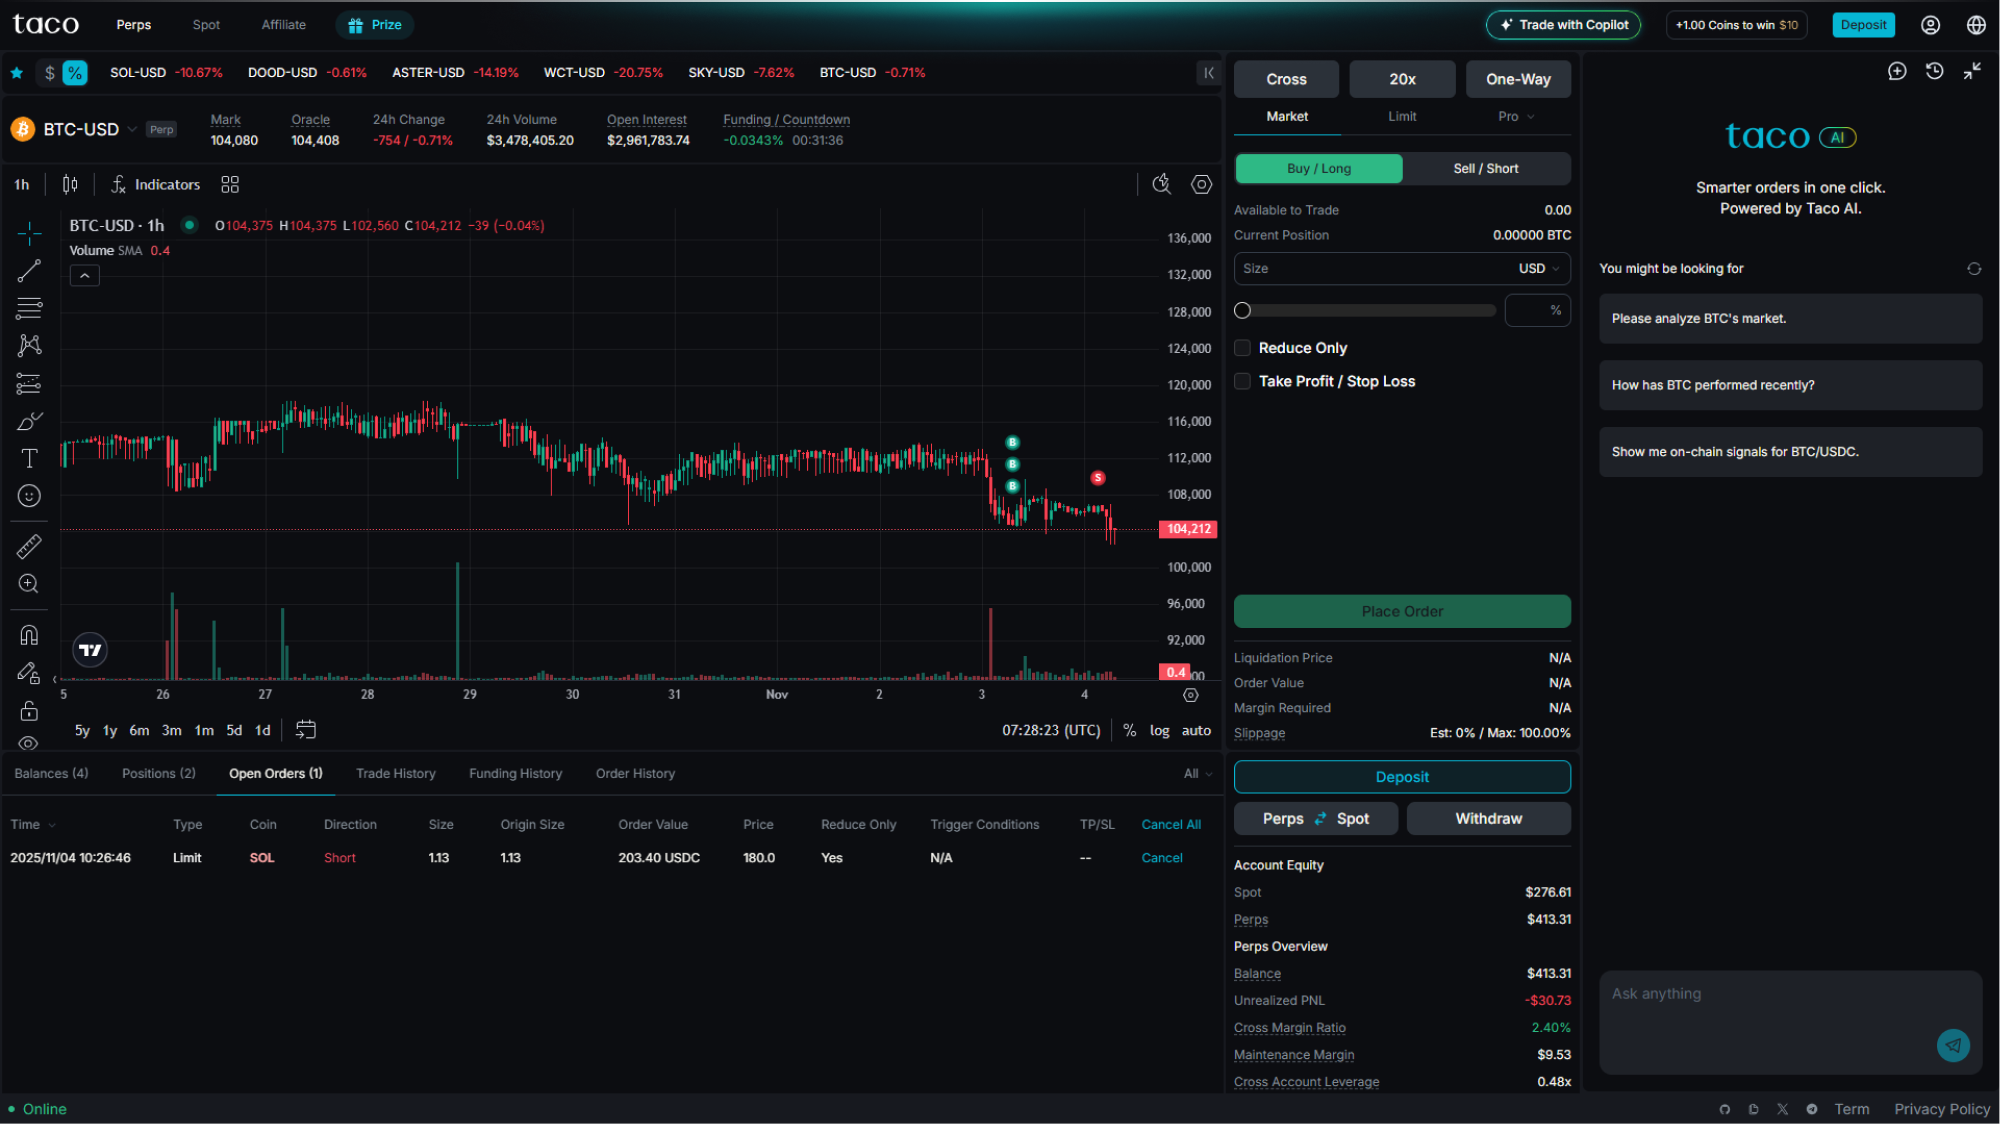Enable Take Profit / Stop Loss
Screen dimensions: 2000x1124
point(1242,381)
